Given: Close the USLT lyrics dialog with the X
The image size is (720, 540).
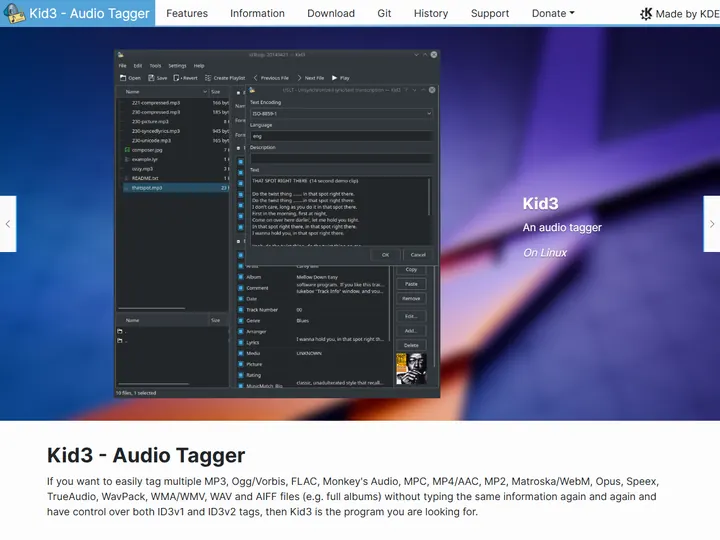Looking at the screenshot, I should 432,90.
